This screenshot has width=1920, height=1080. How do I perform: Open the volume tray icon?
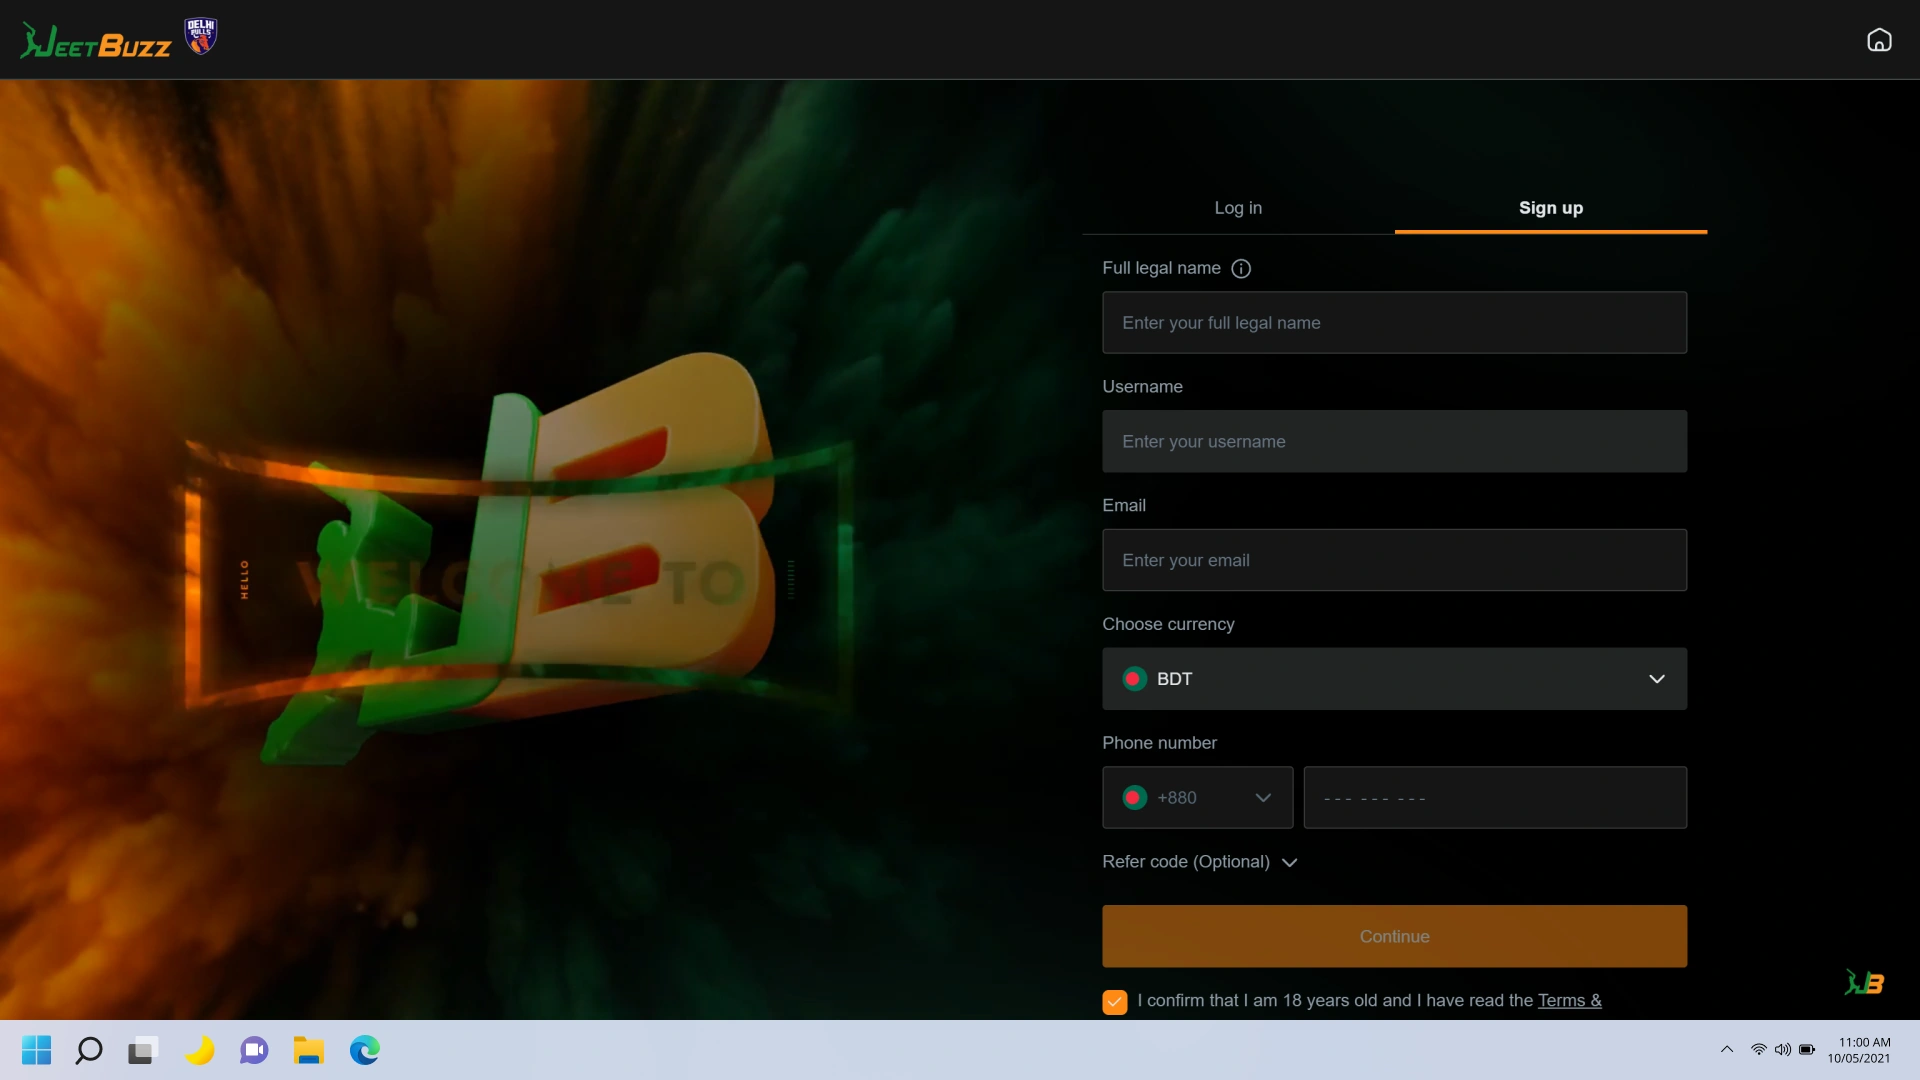point(1782,1049)
